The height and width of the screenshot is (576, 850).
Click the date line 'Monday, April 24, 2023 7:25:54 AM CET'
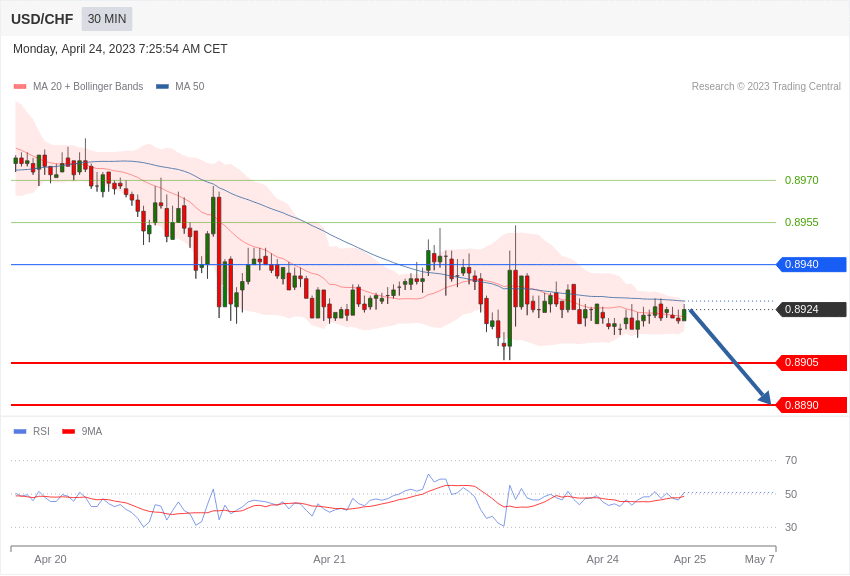[x=120, y=49]
